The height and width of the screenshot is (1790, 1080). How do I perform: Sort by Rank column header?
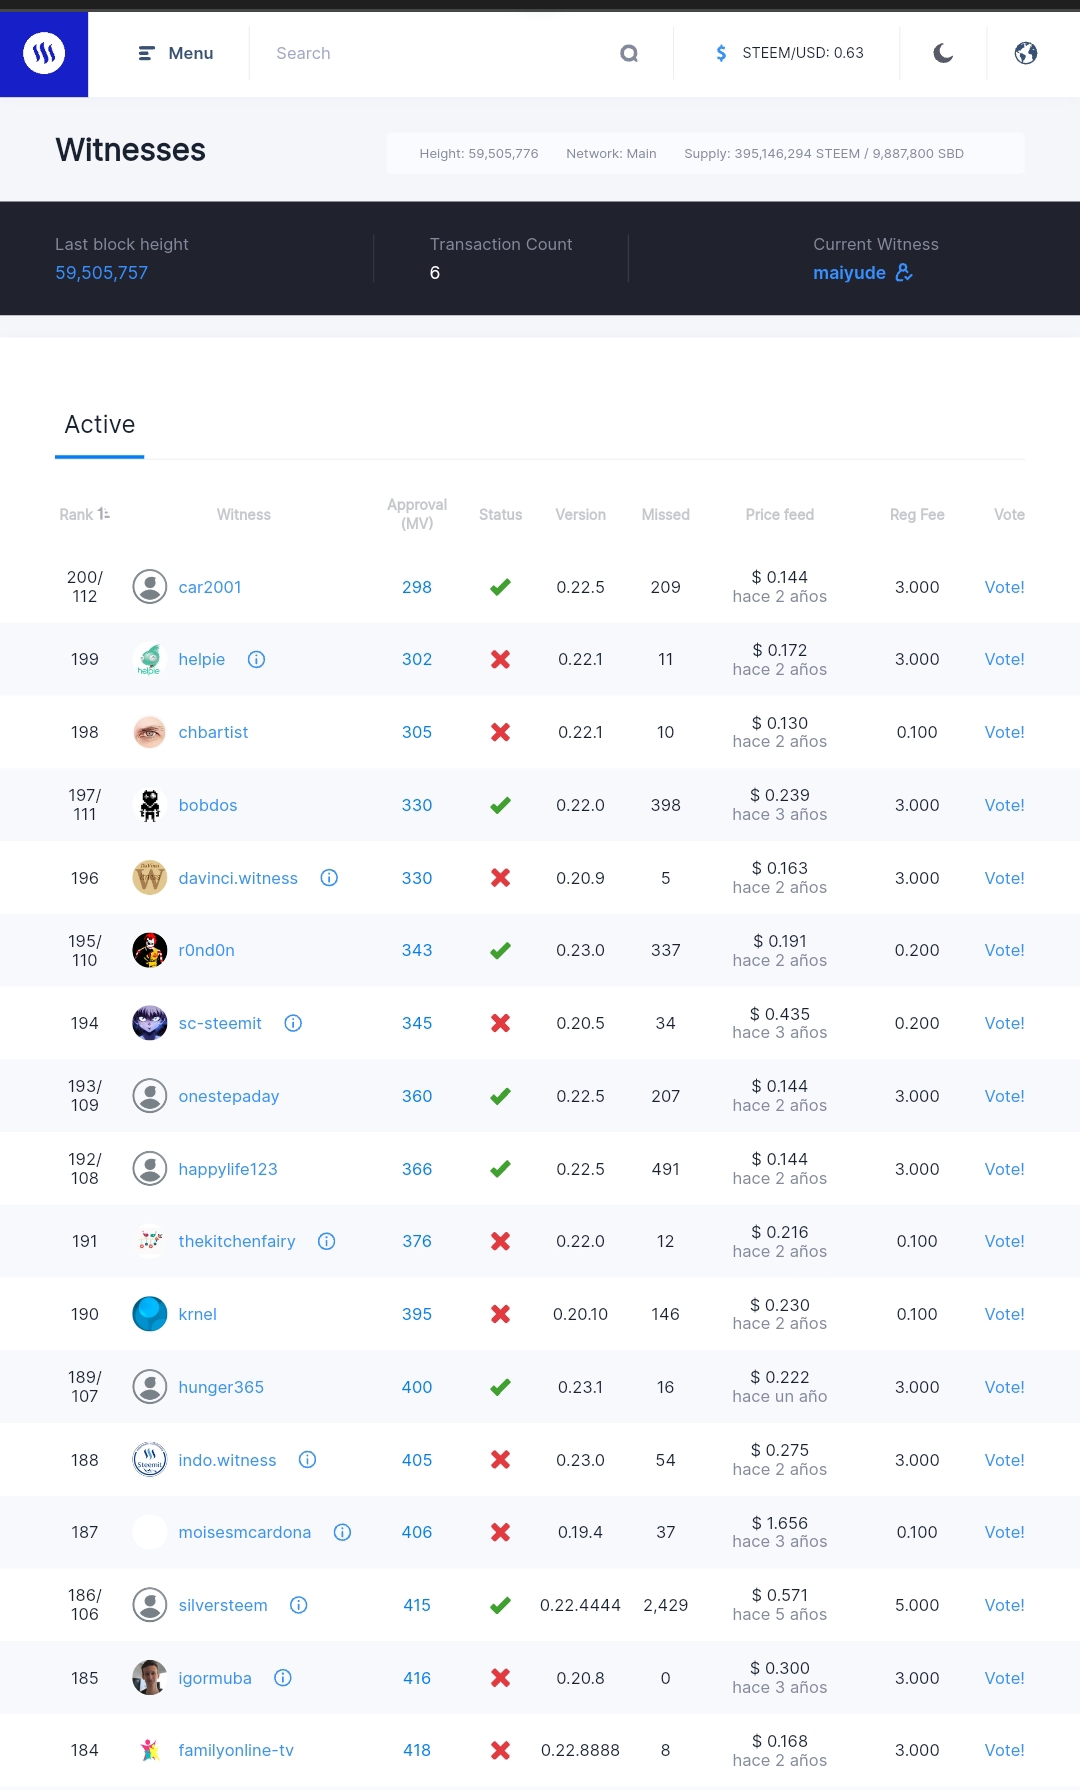click(84, 514)
